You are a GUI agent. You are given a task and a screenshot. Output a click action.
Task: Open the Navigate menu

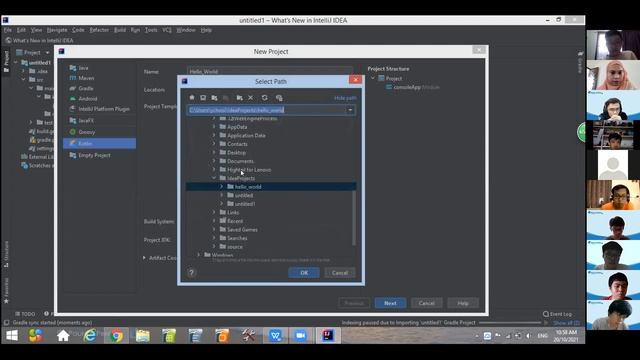pyautogui.click(x=57, y=30)
